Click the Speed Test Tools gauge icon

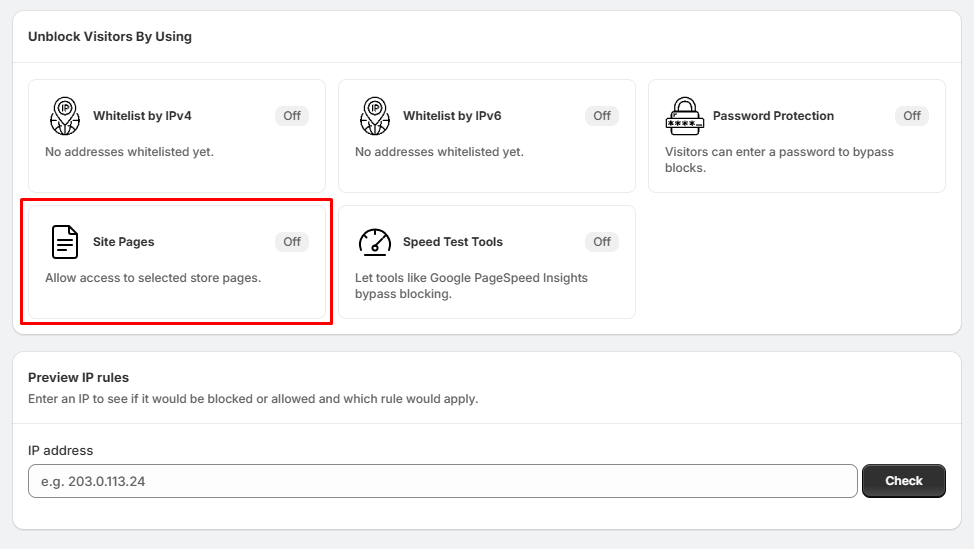click(375, 242)
